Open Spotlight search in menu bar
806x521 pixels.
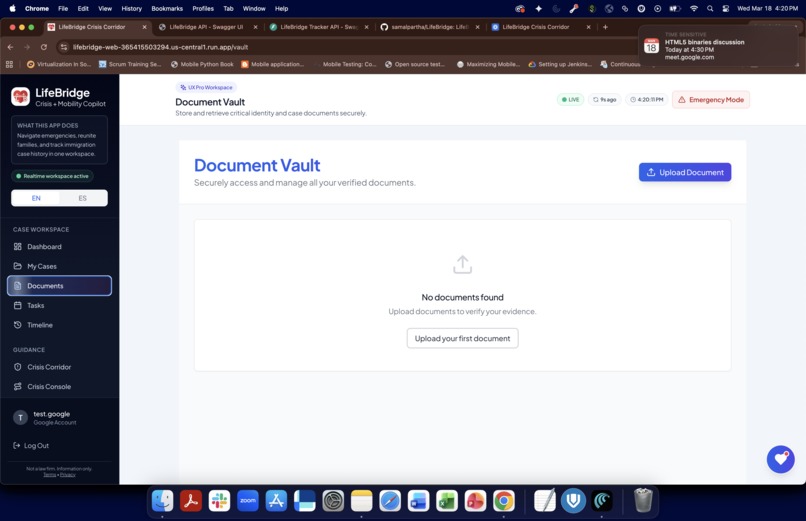[x=710, y=8]
